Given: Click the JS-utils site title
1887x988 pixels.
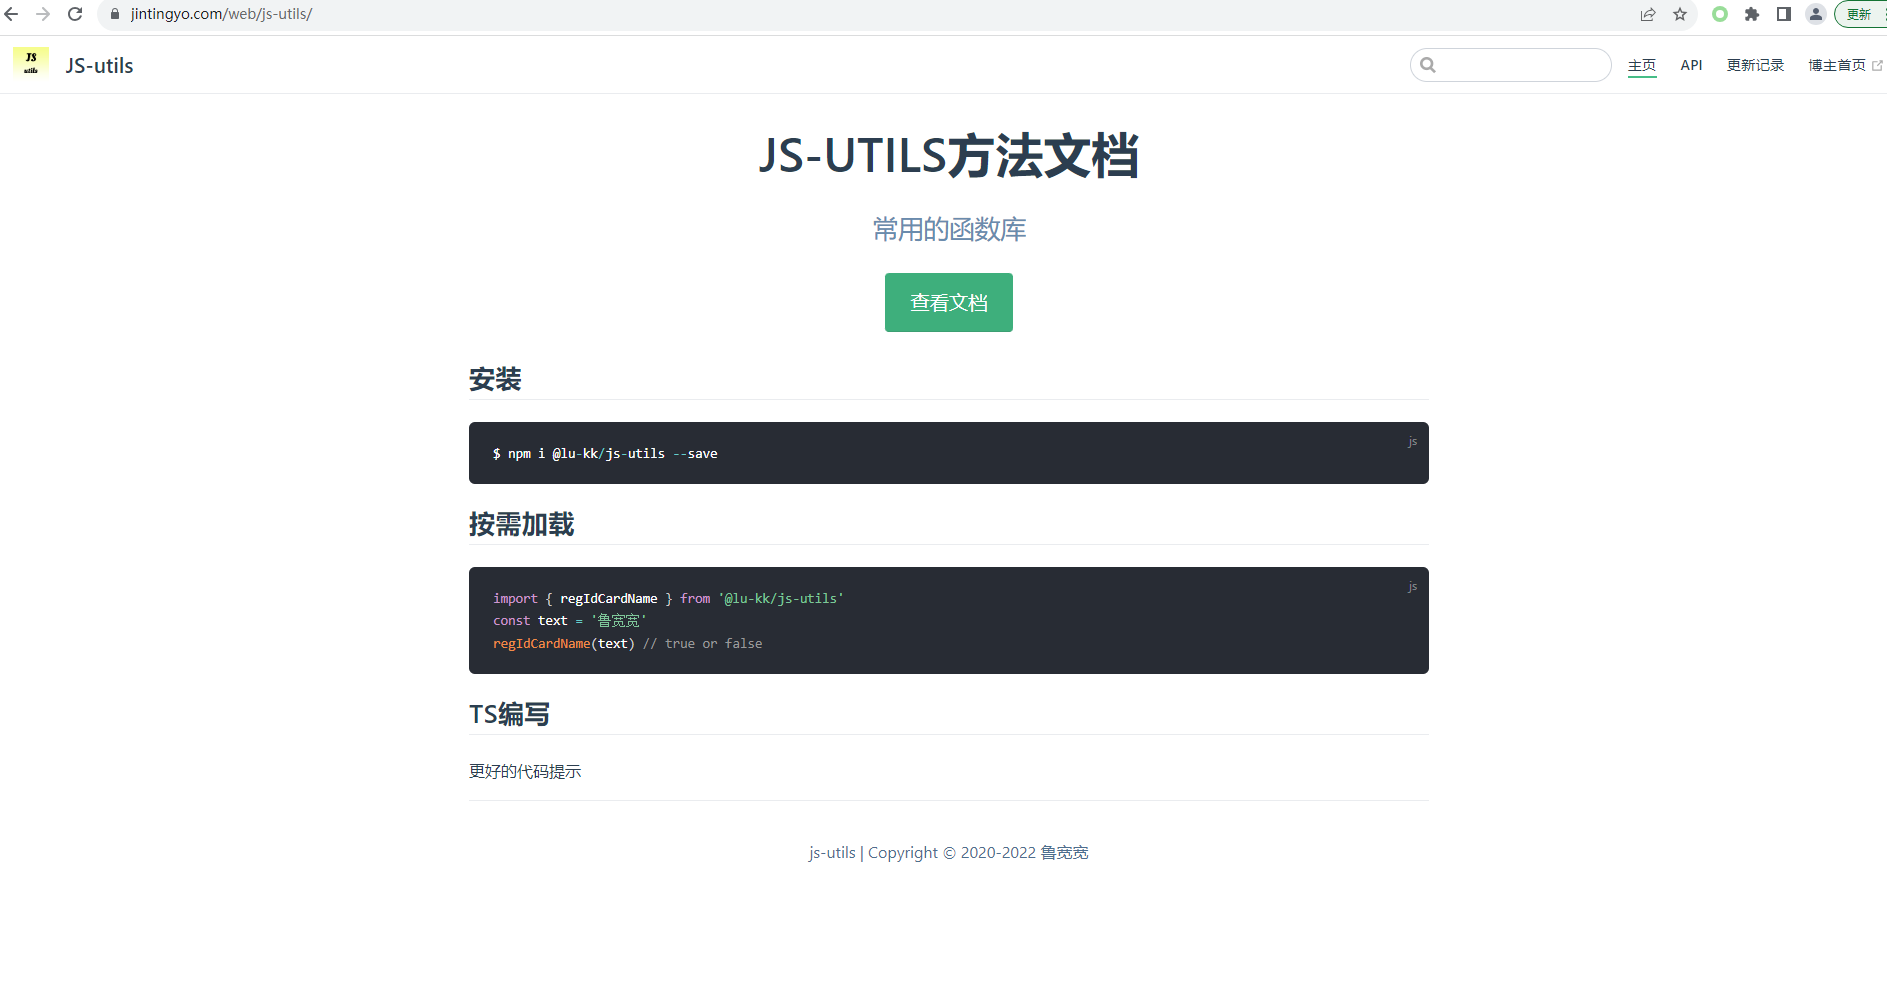Looking at the screenshot, I should [x=99, y=65].
